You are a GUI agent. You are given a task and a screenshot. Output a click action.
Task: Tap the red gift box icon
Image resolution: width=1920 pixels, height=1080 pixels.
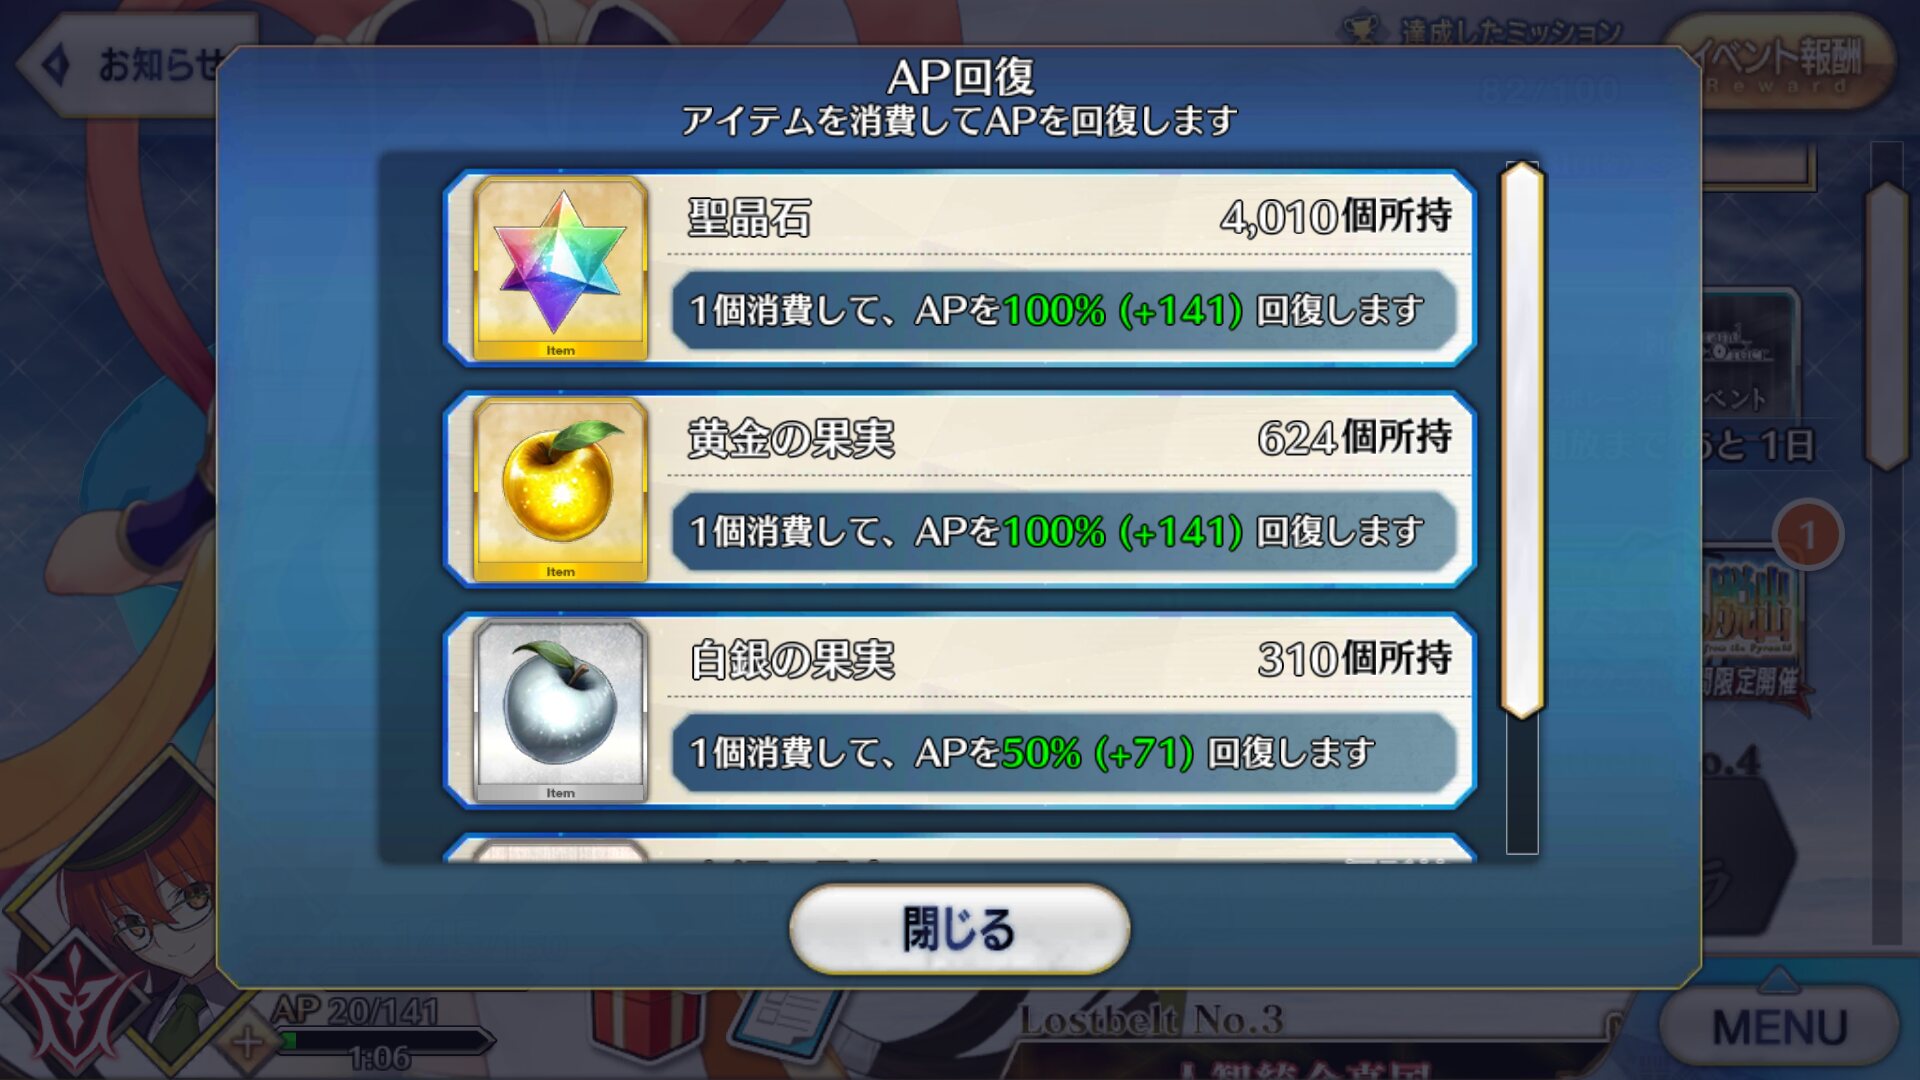click(645, 1030)
